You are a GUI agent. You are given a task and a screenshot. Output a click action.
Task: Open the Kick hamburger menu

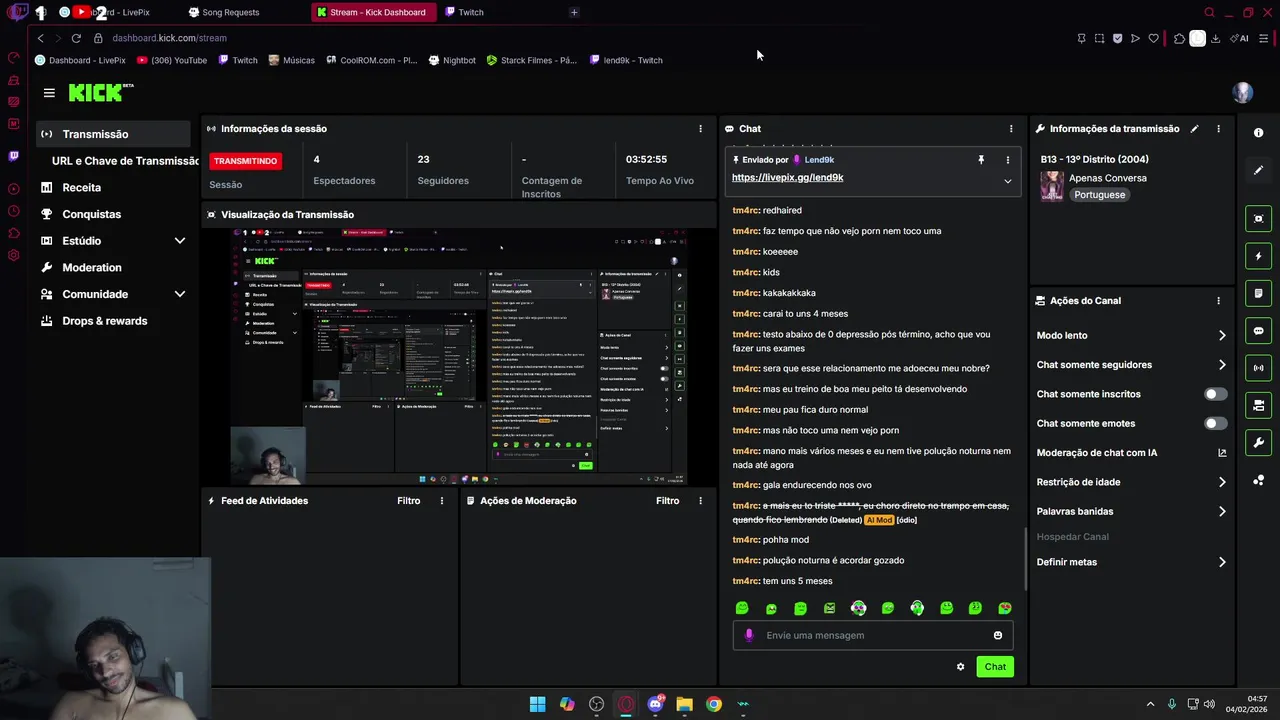(x=49, y=92)
